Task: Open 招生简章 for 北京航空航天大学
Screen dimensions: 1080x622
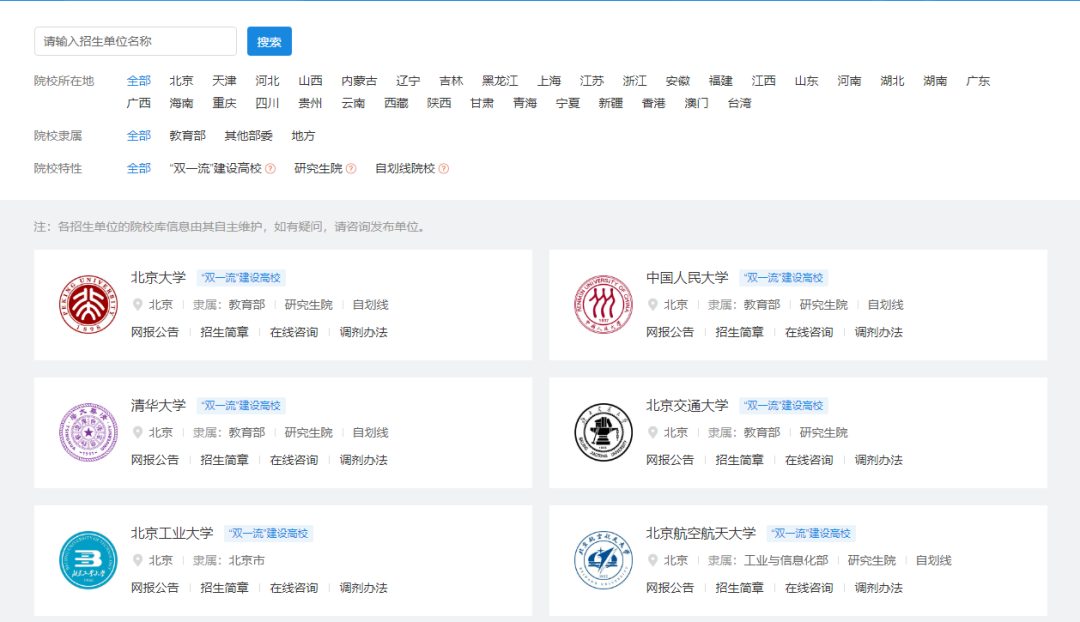Action: [740, 588]
